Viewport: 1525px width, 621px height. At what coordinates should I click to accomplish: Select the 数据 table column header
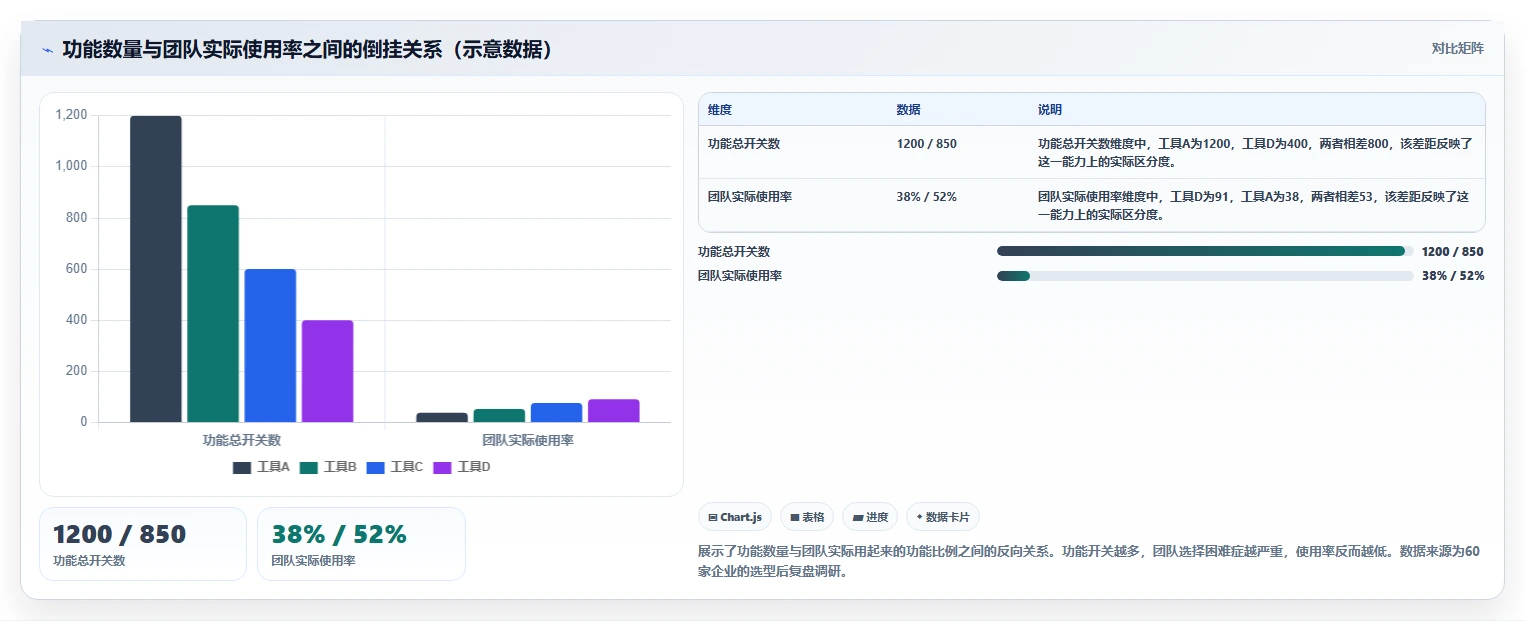pos(909,110)
